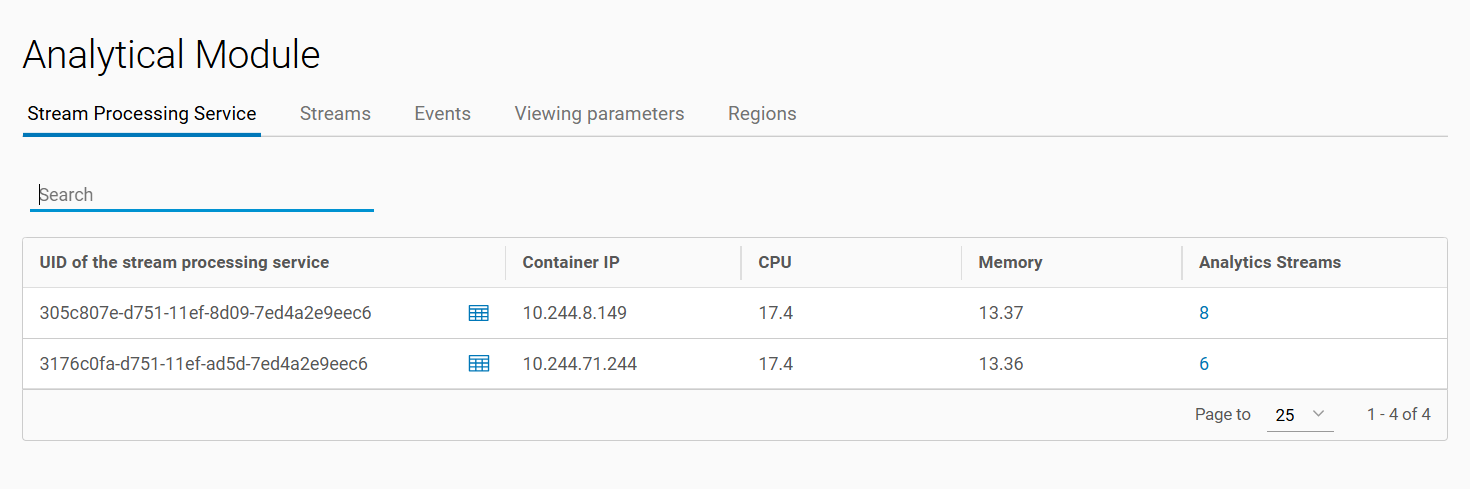Click table icon for service 3176c0fa

(x=479, y=364)
